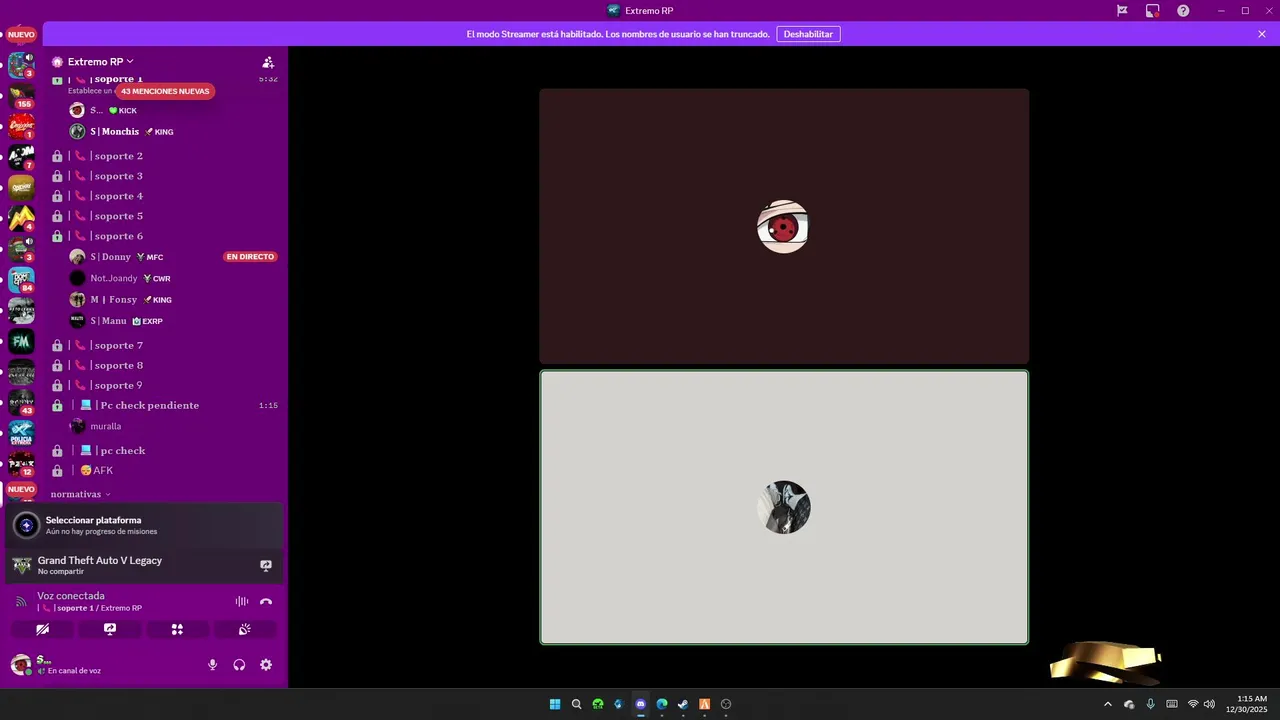Open user settings gear
Image resolution: width=1280 pixels, height=720 pixels.
[266, 664]
